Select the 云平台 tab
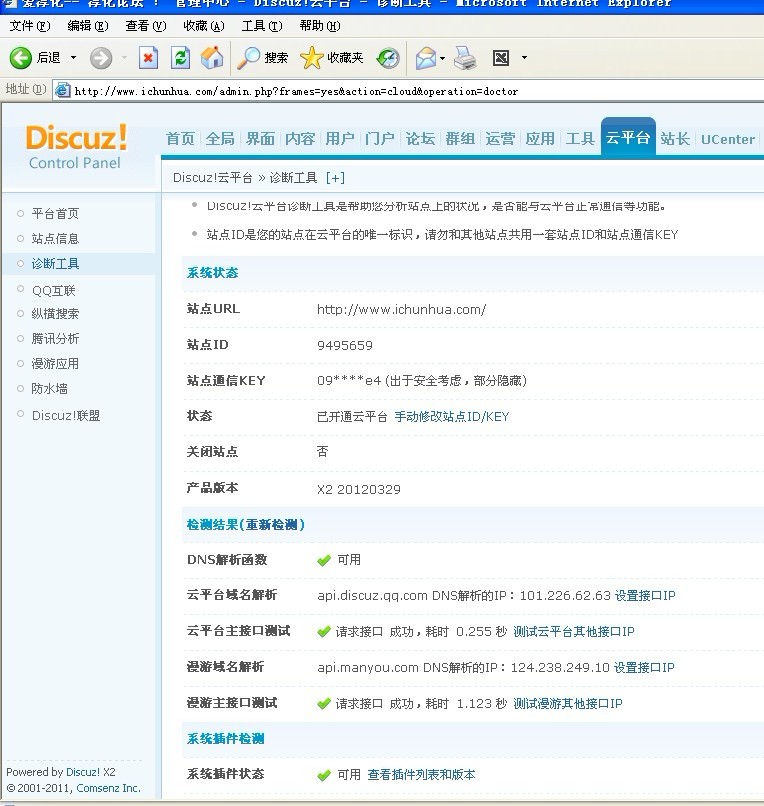The image size is (764, 806). click(x=628, y=137)
